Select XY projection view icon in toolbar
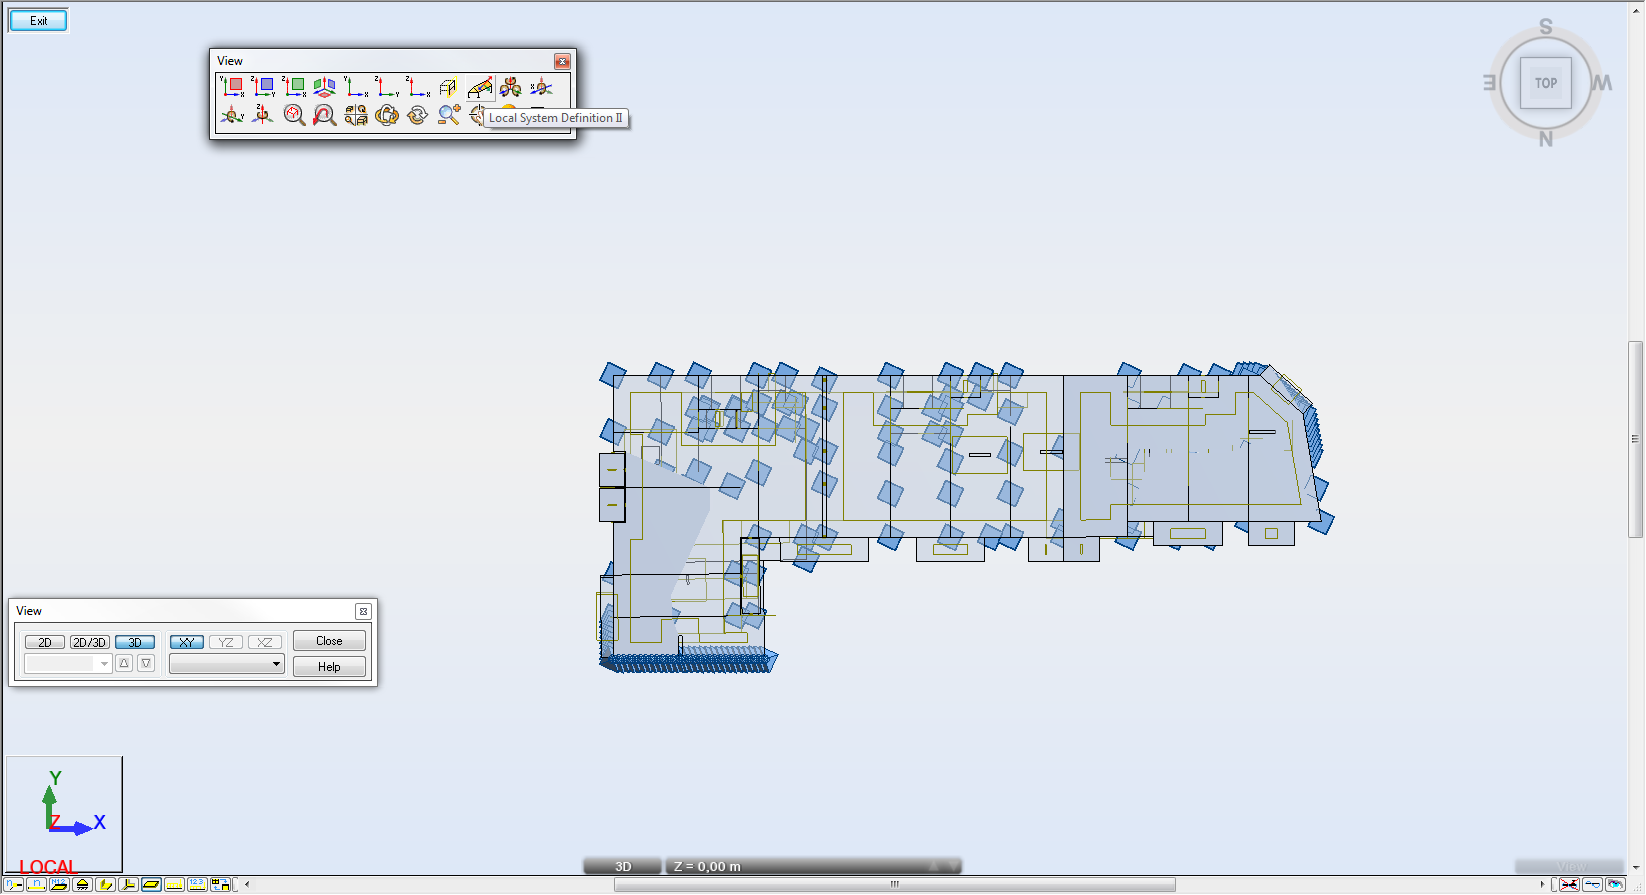 pos(232,87)
